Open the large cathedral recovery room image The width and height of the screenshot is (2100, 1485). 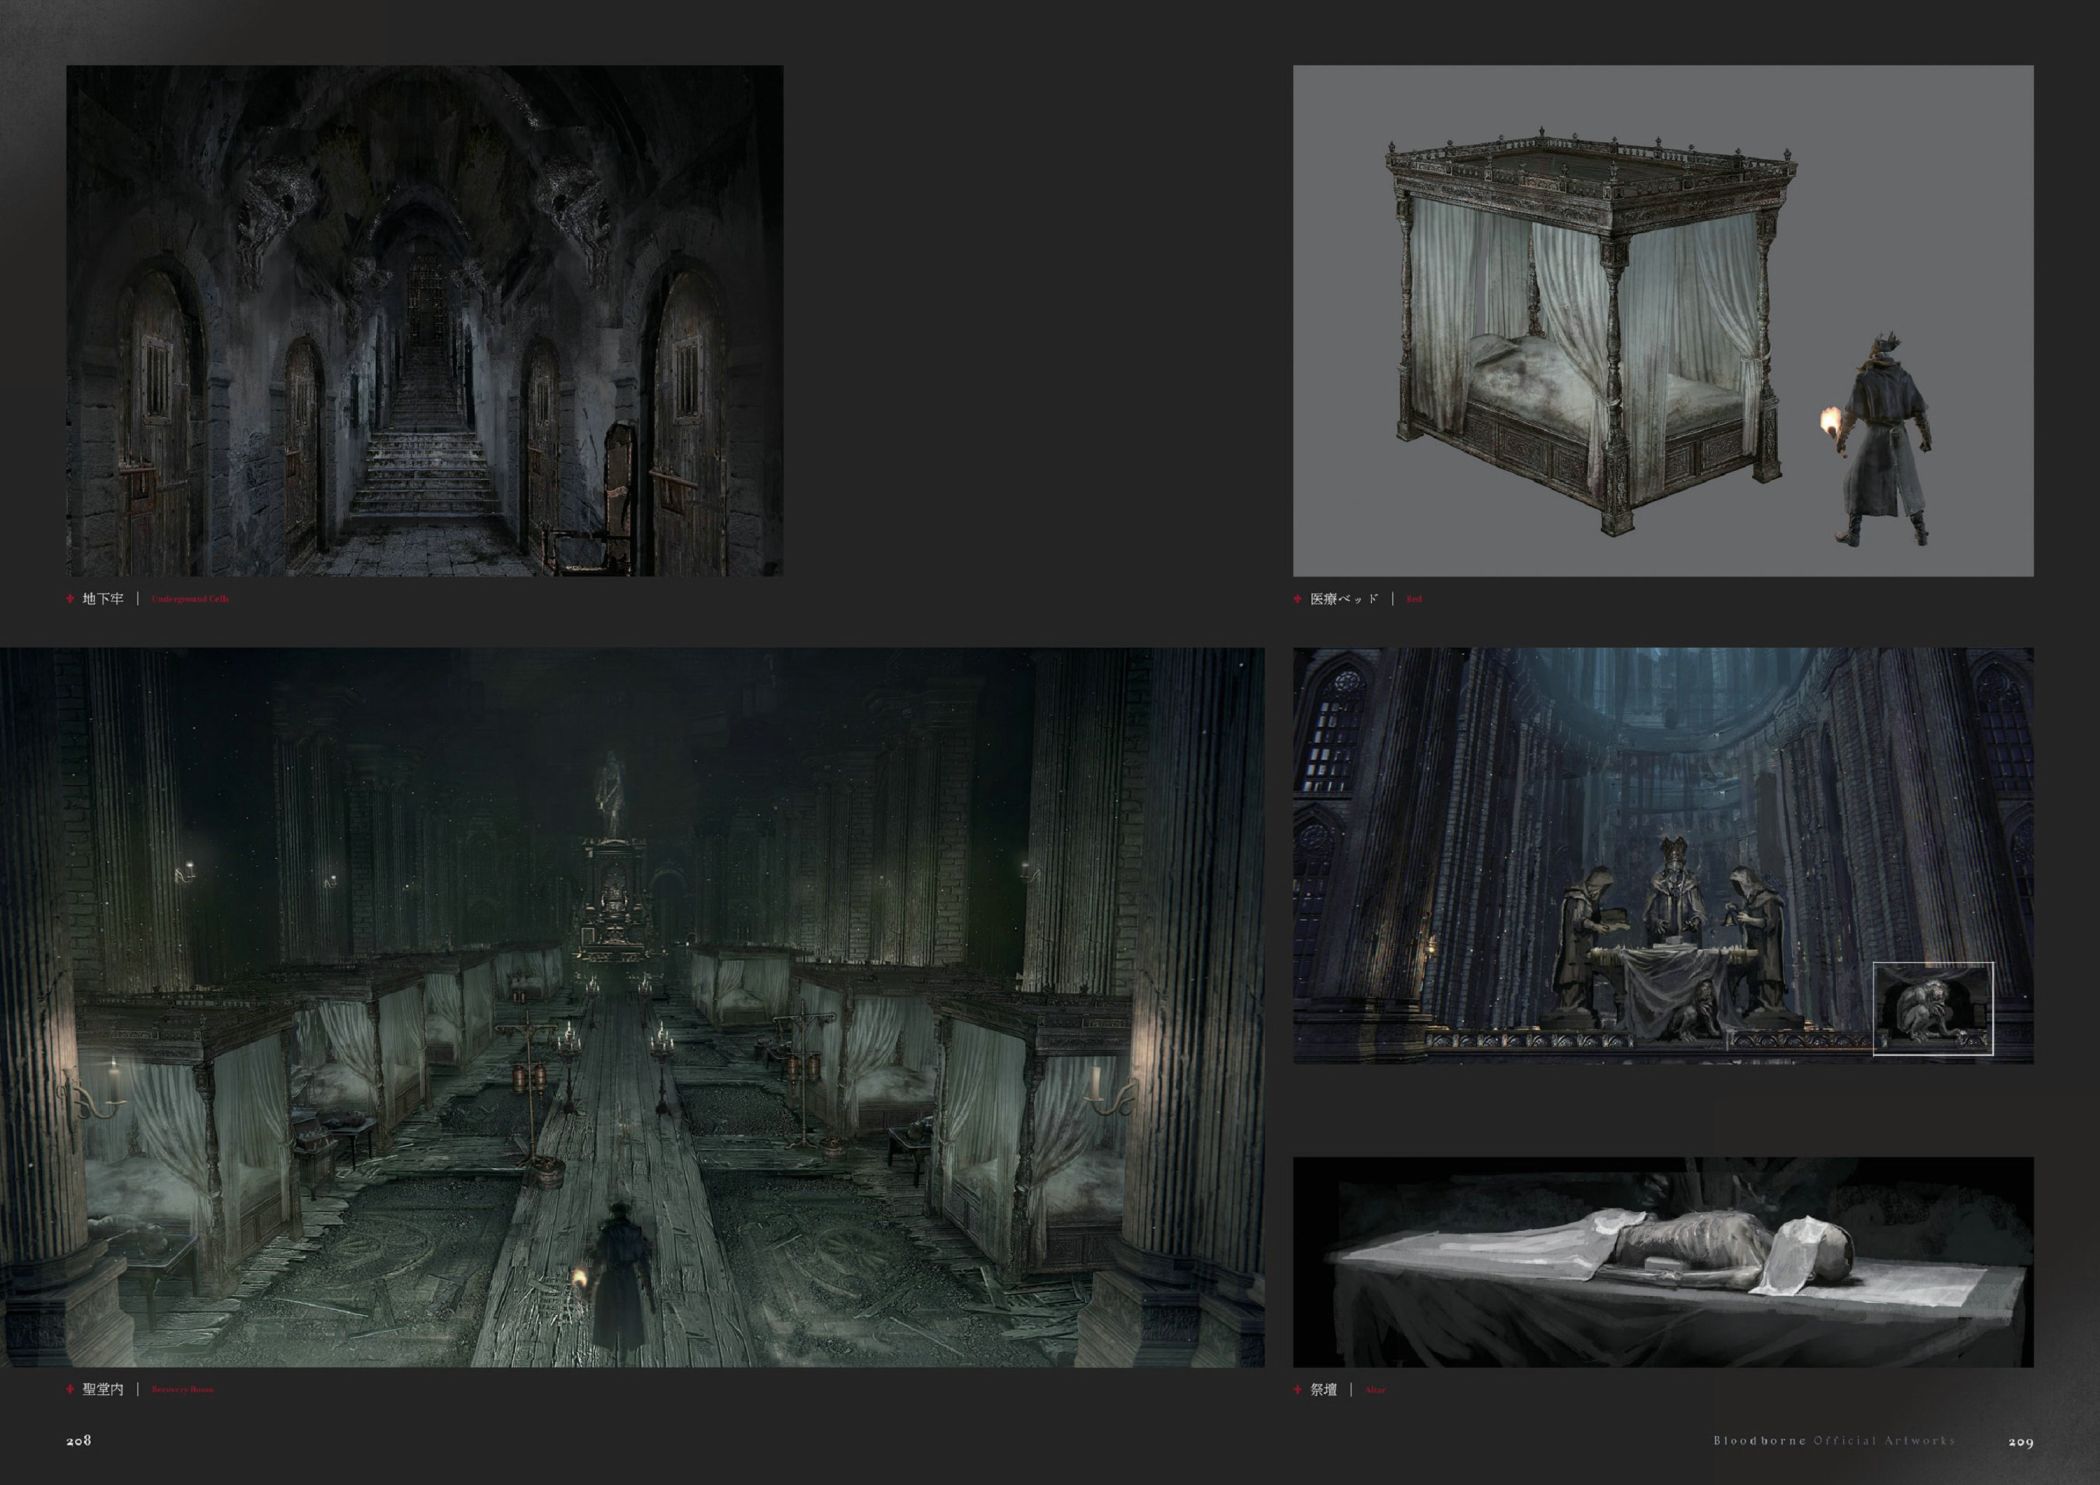pos(632,1006)
